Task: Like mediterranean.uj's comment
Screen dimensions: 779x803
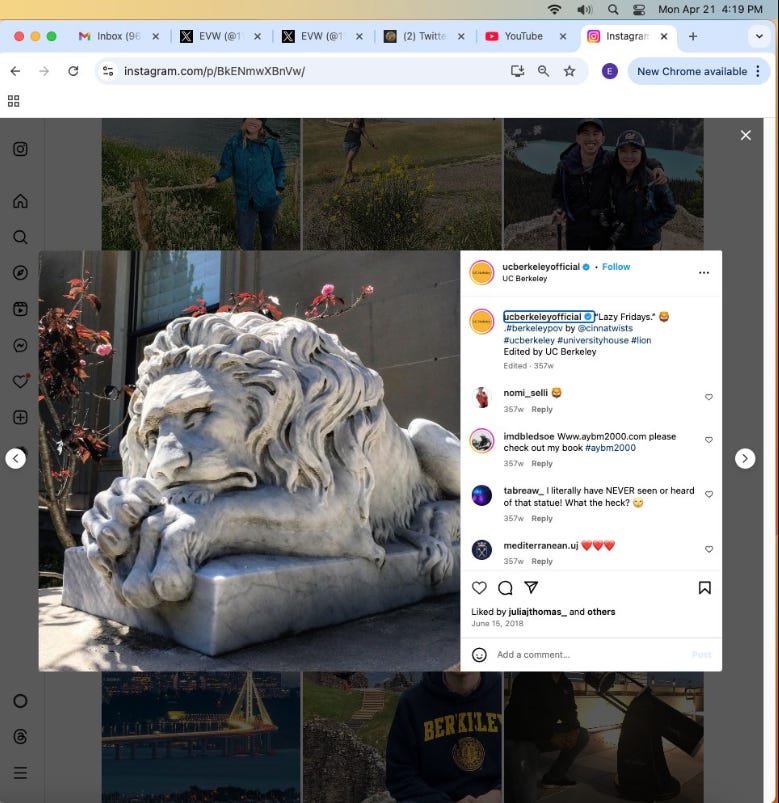Action: [709, 549]
